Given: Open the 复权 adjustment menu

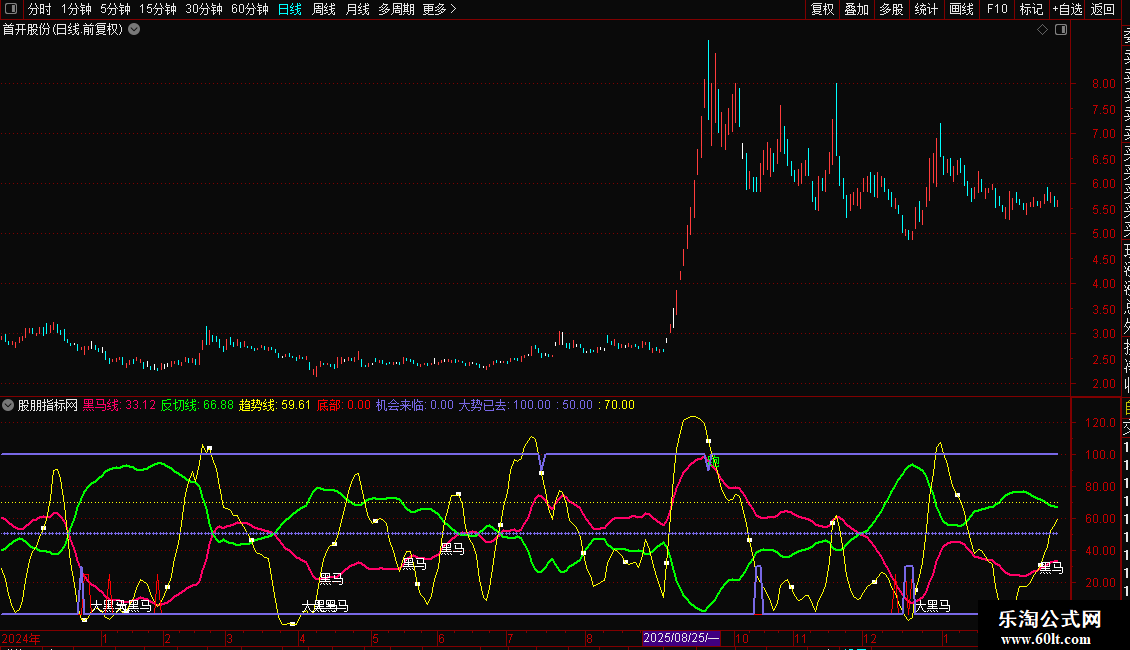Looking at the screenshot, I should pos(822,10).
